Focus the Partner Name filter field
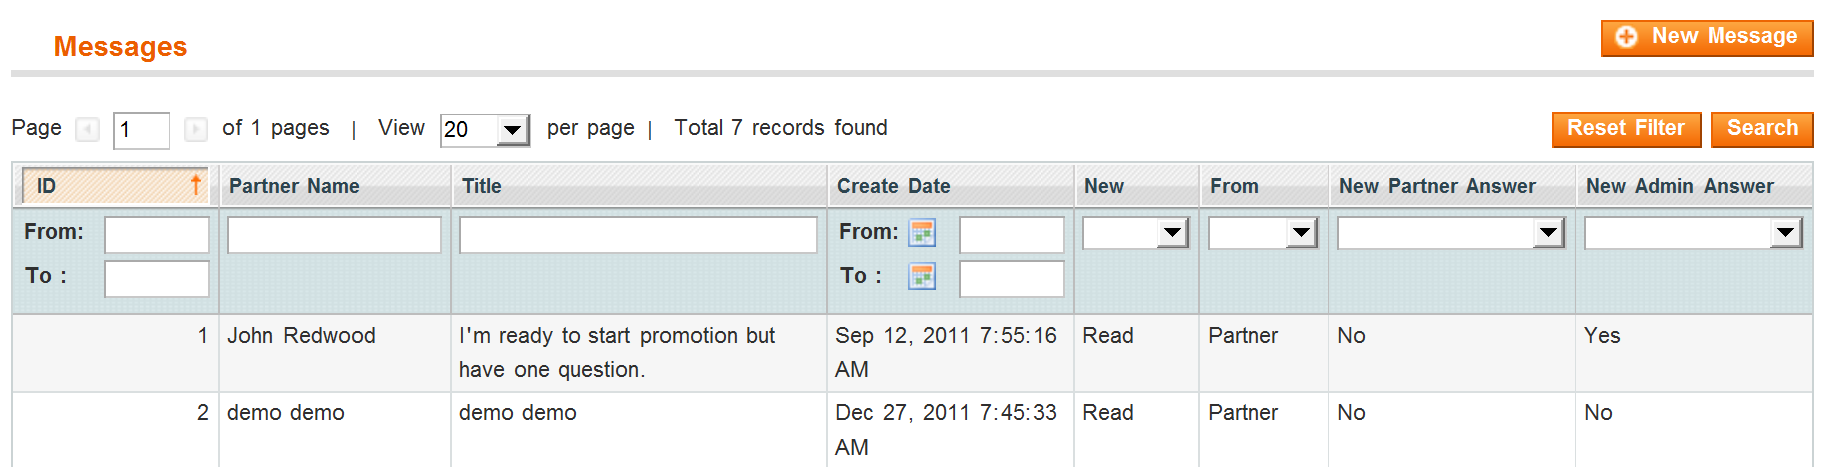Viewport: 1832px width, 467px height. [x=334, y=235]
